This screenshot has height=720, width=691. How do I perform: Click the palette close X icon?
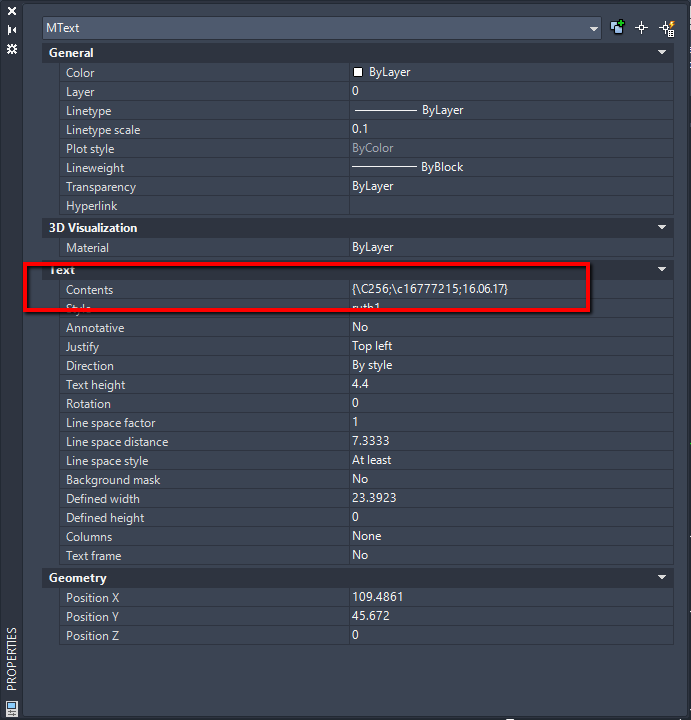click(12, 12)
